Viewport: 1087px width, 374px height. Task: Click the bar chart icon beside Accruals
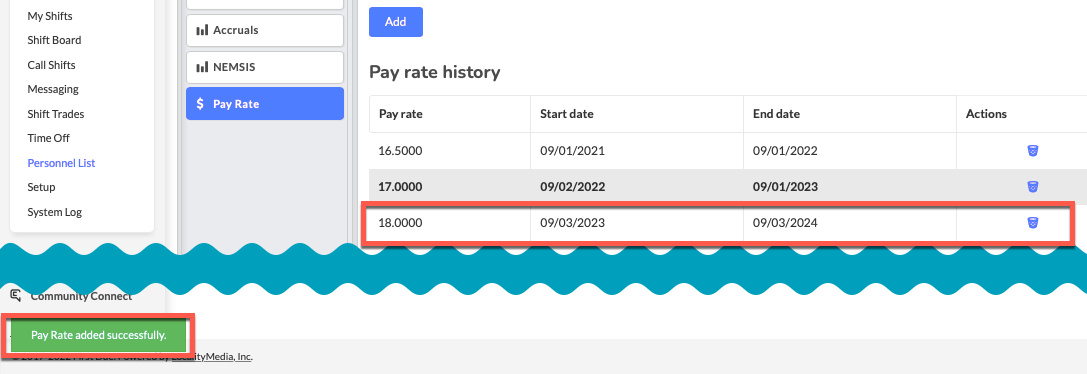(202, 31)
